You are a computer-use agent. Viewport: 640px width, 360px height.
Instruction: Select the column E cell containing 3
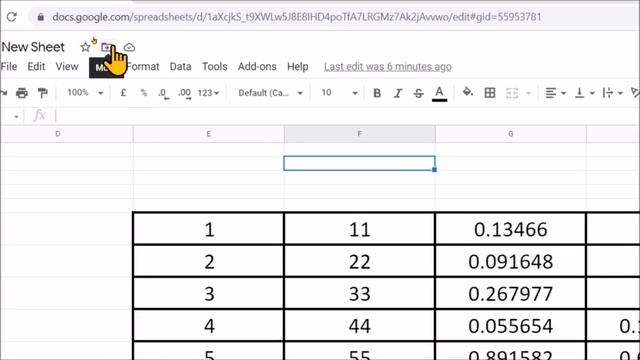(209, 293)
